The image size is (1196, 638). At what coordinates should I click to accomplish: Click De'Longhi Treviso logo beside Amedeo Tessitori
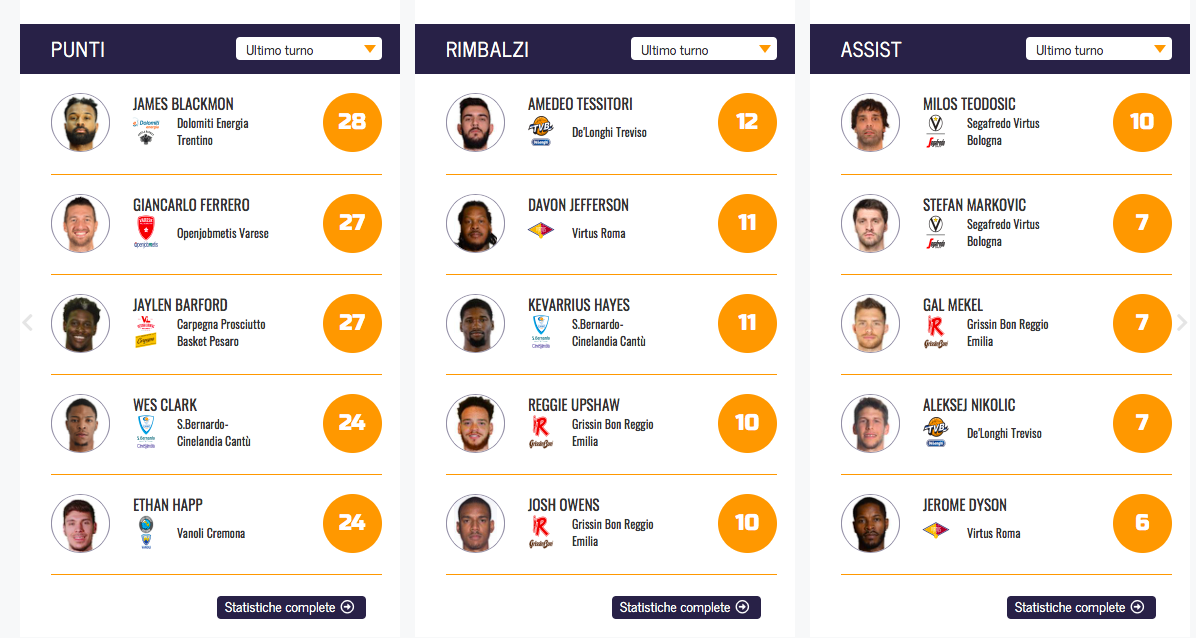click(541, 132)
